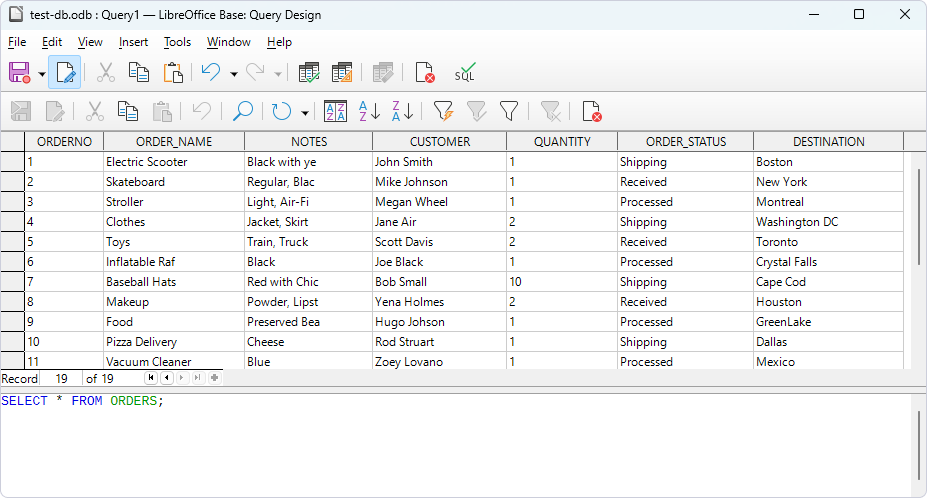
Task: Click the 'Mike Johnson' customer cell
Action: point(440,182)
